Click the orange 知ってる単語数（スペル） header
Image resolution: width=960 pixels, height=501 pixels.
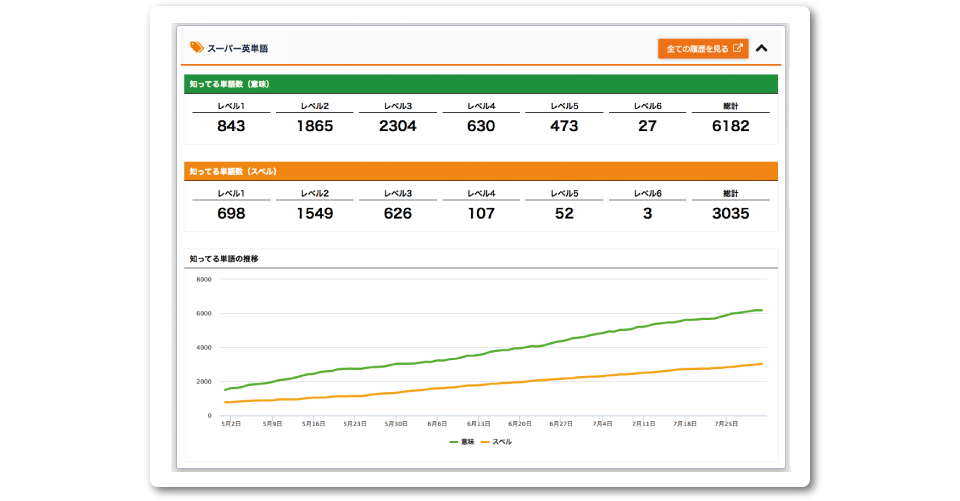pyautogui.click(x=481, y=171)
